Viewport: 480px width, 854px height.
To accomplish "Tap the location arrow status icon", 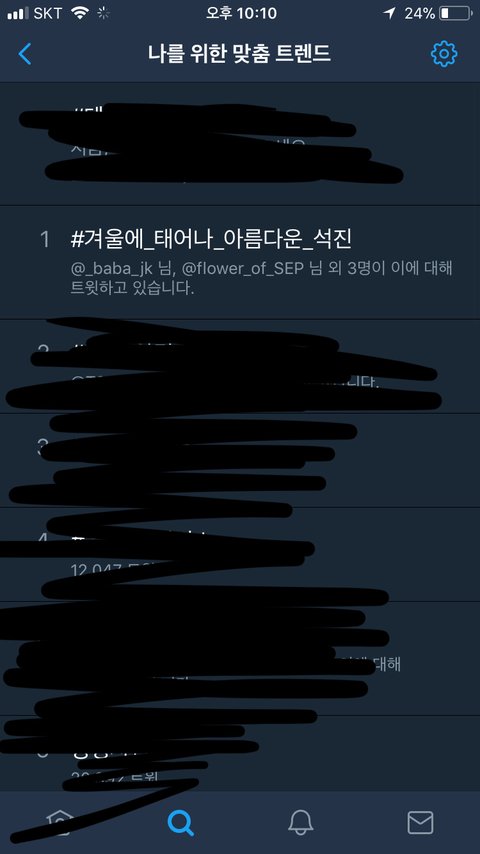I will [389, 14].
